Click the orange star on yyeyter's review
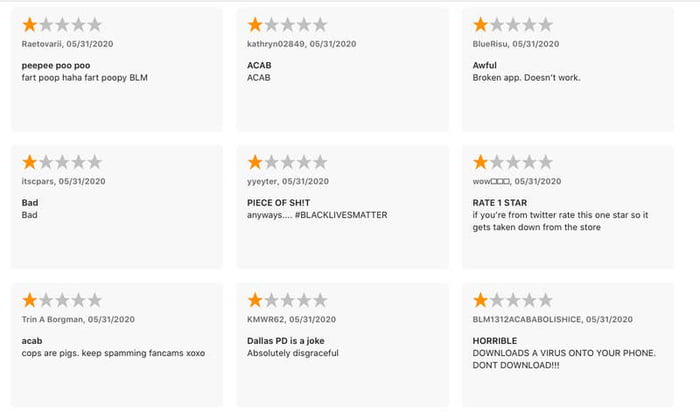The width and height of the screenshot is (700, 419). (256, 162)
